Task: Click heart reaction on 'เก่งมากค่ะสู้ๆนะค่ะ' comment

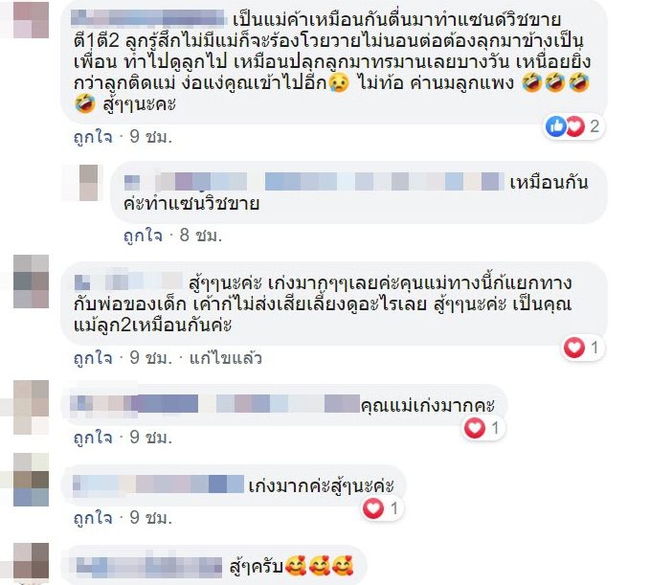Action: coord(373,508)
